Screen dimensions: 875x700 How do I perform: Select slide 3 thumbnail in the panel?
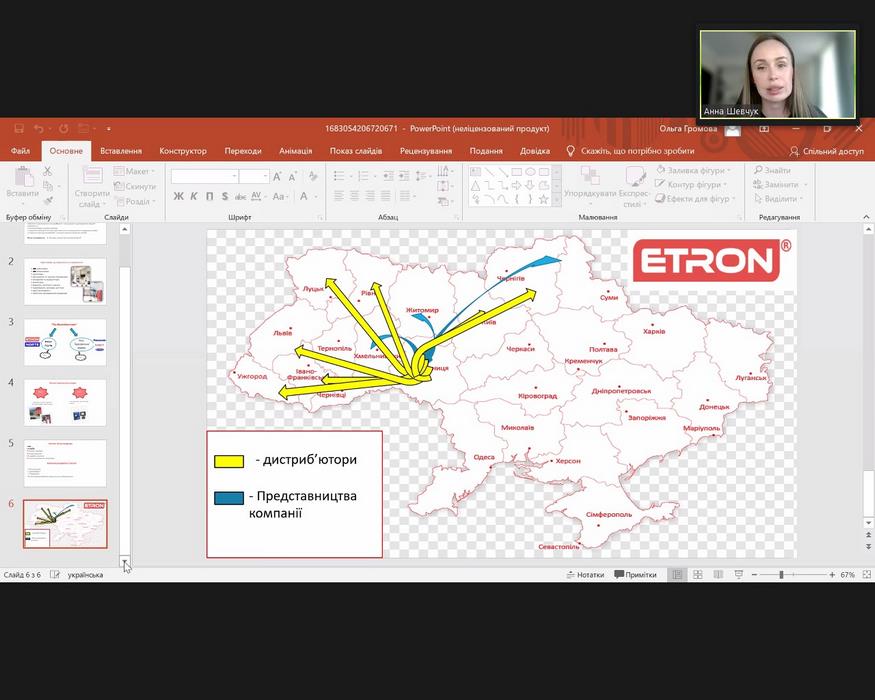[65, 342]
